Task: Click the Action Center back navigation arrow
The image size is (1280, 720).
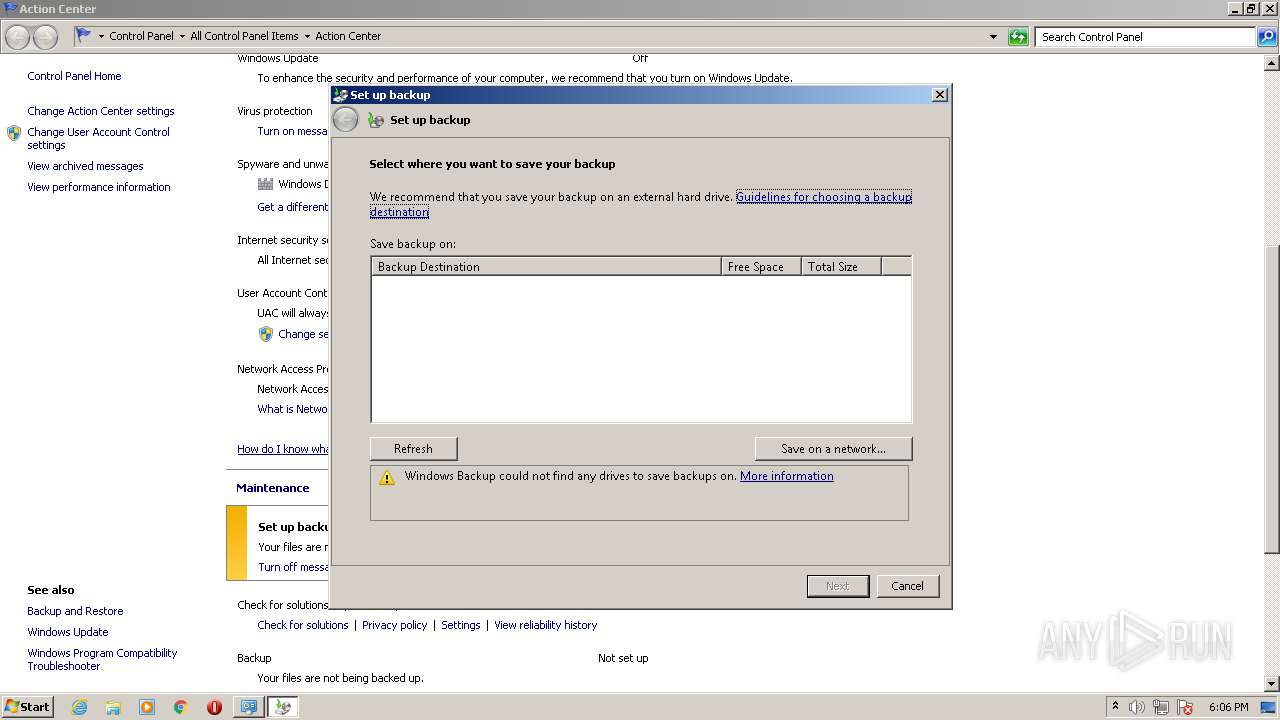Action: [18, 37]
